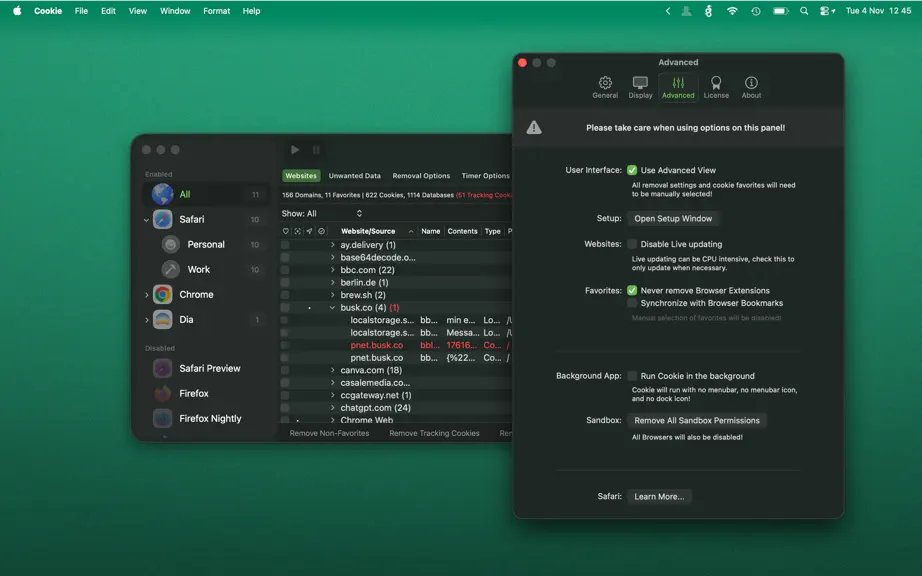The height and width of the screenshot is (576, 922).
Task: Collapse the Safari group in sidebar
Action: click(146, 220)
